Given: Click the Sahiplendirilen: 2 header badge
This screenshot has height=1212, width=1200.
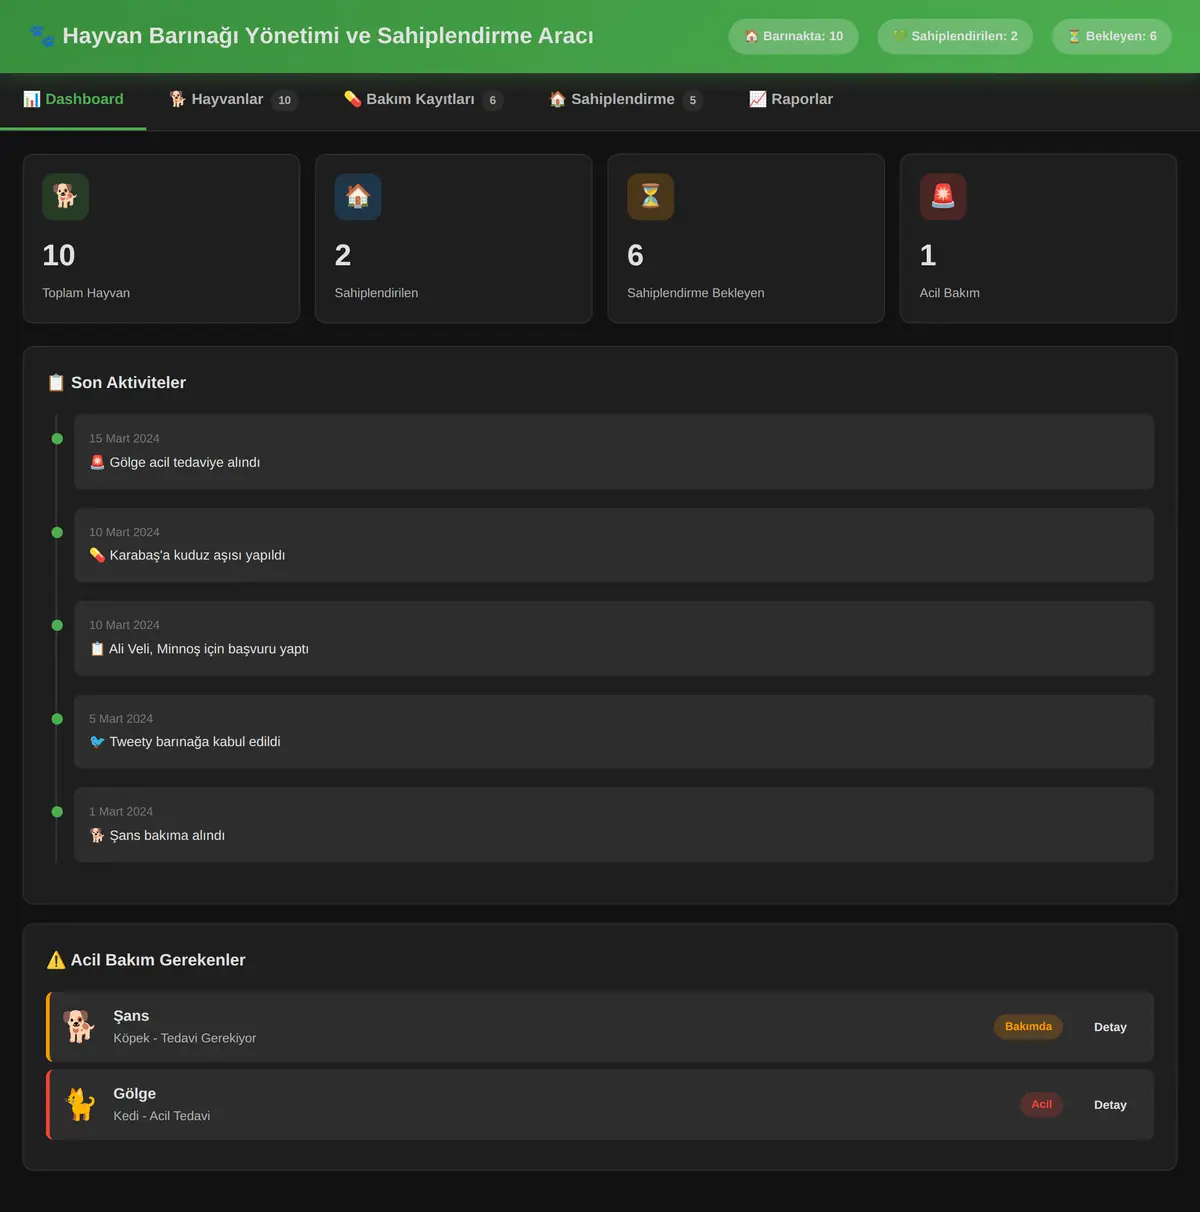Looking at the screenshot, I should pyautogui.click(x=955, y=36).
